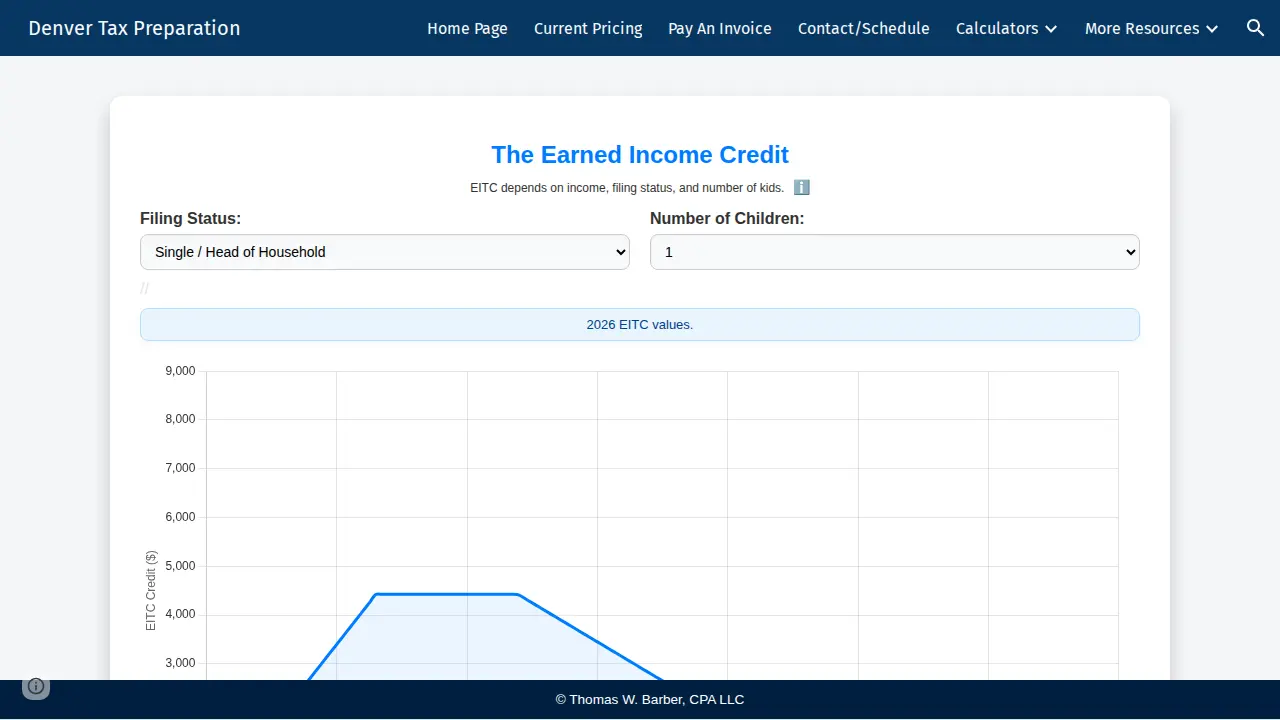Screen dimensions: 1280x720
Task: Open the site search magnifier icon
Action: coord(1255,28)
